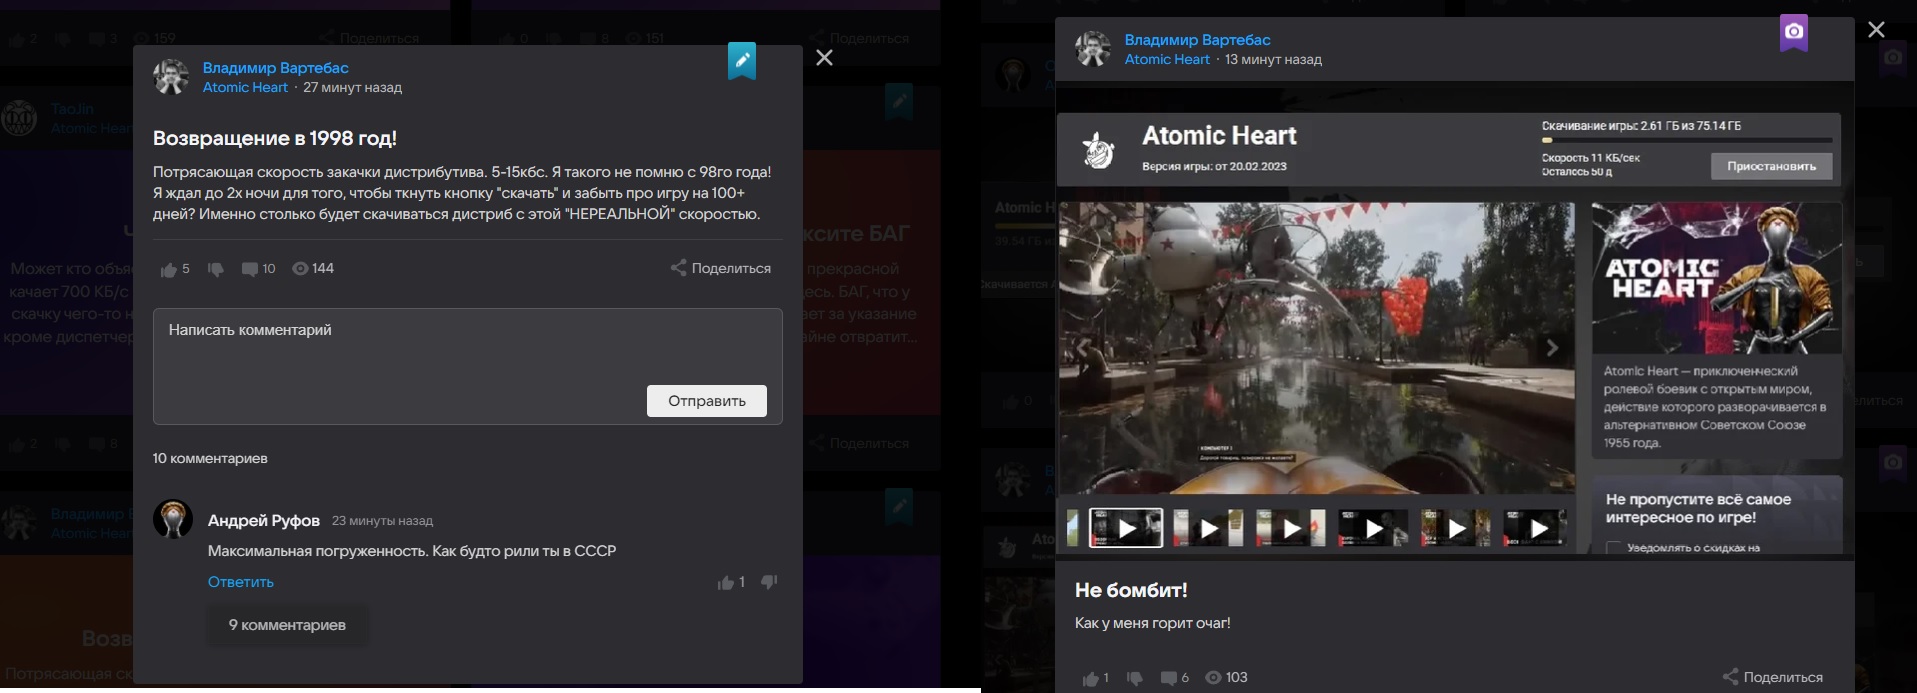This screenshot has width=1917, height=693.
Task: Expand the "9 комментариев" replies
Action: (288, 625)
